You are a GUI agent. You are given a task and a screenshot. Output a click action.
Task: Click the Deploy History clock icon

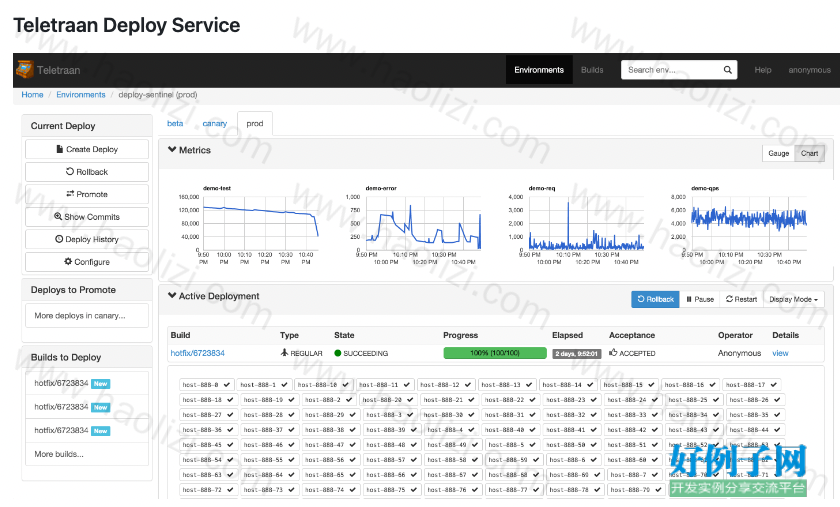59,239
